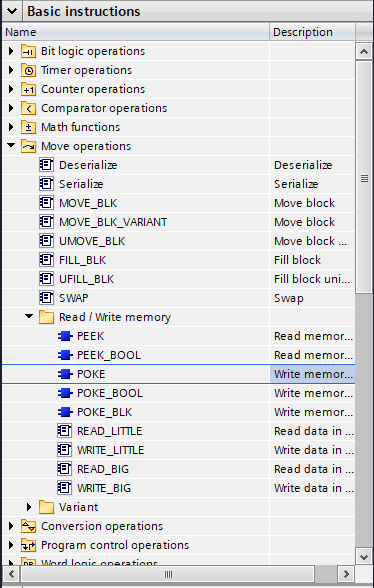Click the UFILL_BLK instruction icon
This screenshot has width=374, height=588.
pyautogui.click(x=47, y=279)
